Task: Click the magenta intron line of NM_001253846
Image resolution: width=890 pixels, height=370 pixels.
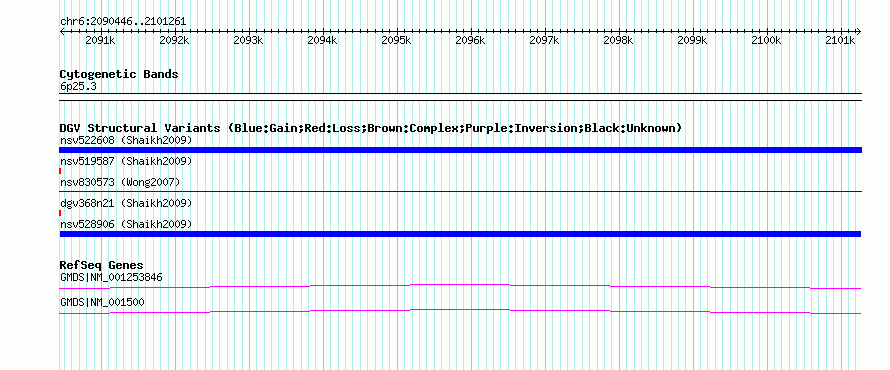Action: 460,287
